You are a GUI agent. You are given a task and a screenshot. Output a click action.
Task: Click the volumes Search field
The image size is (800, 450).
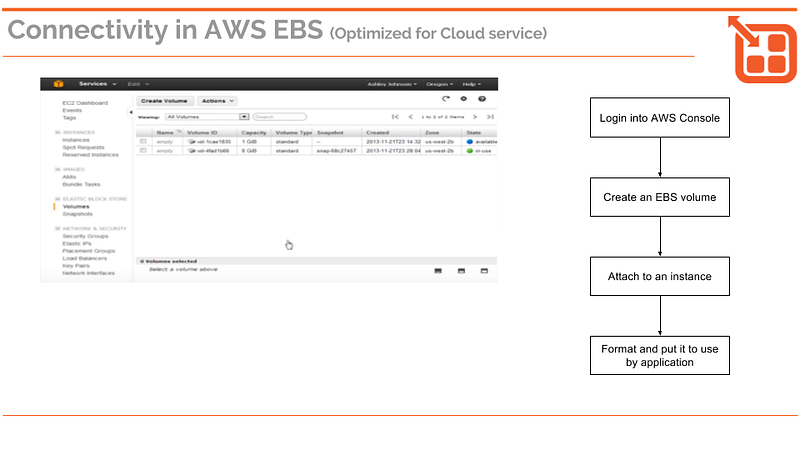click(x=280, y=117)
